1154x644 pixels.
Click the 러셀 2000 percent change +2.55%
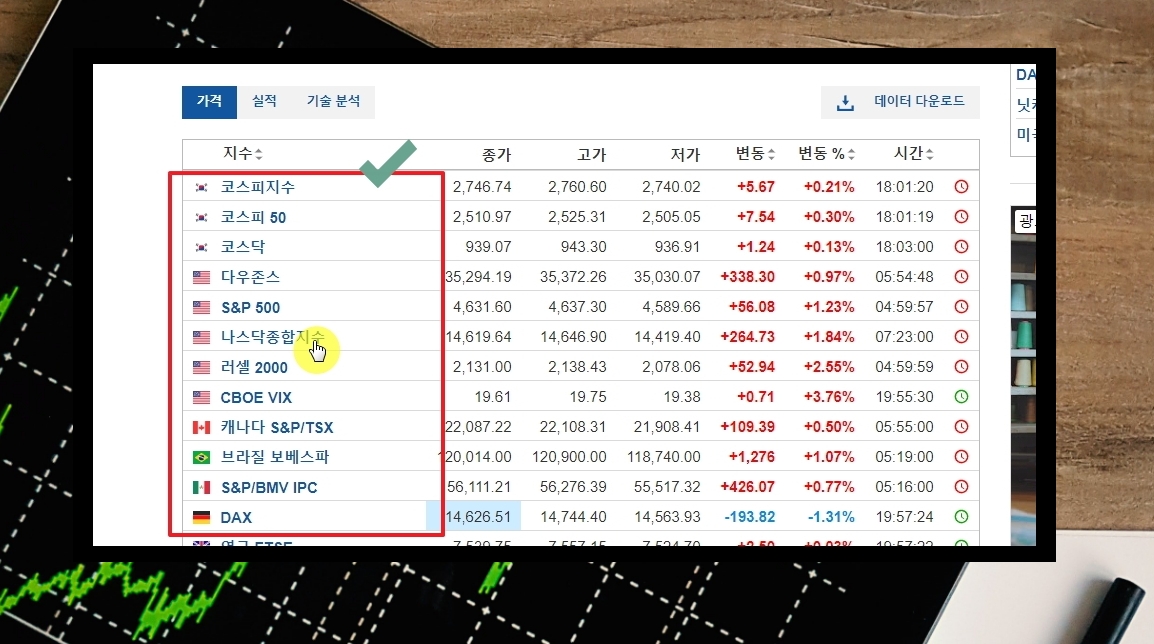click(x=829, y=367)
